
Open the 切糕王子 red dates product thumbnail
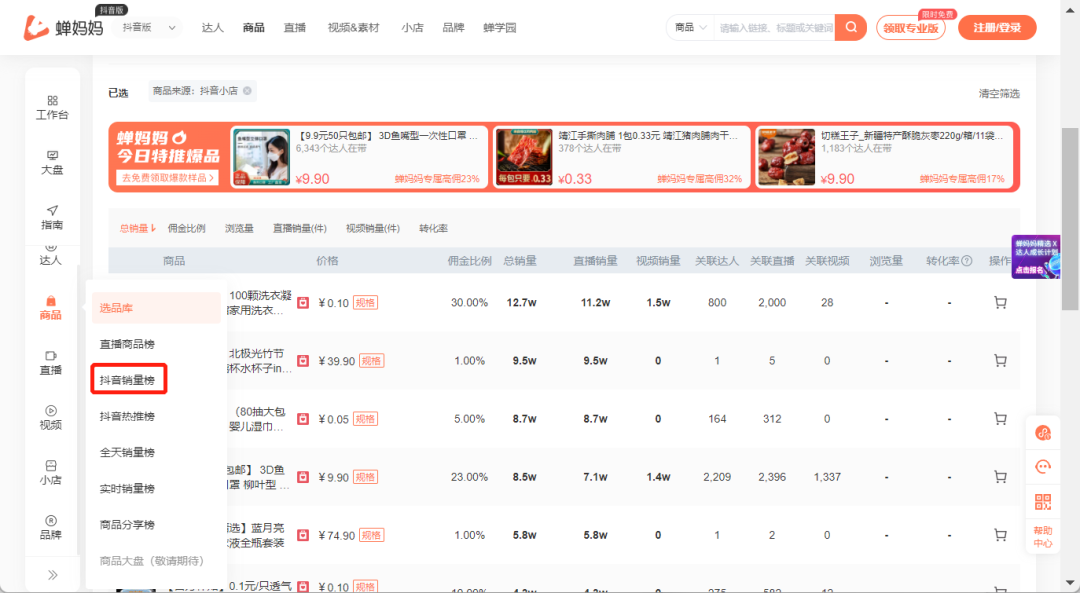tap(787, 157)
